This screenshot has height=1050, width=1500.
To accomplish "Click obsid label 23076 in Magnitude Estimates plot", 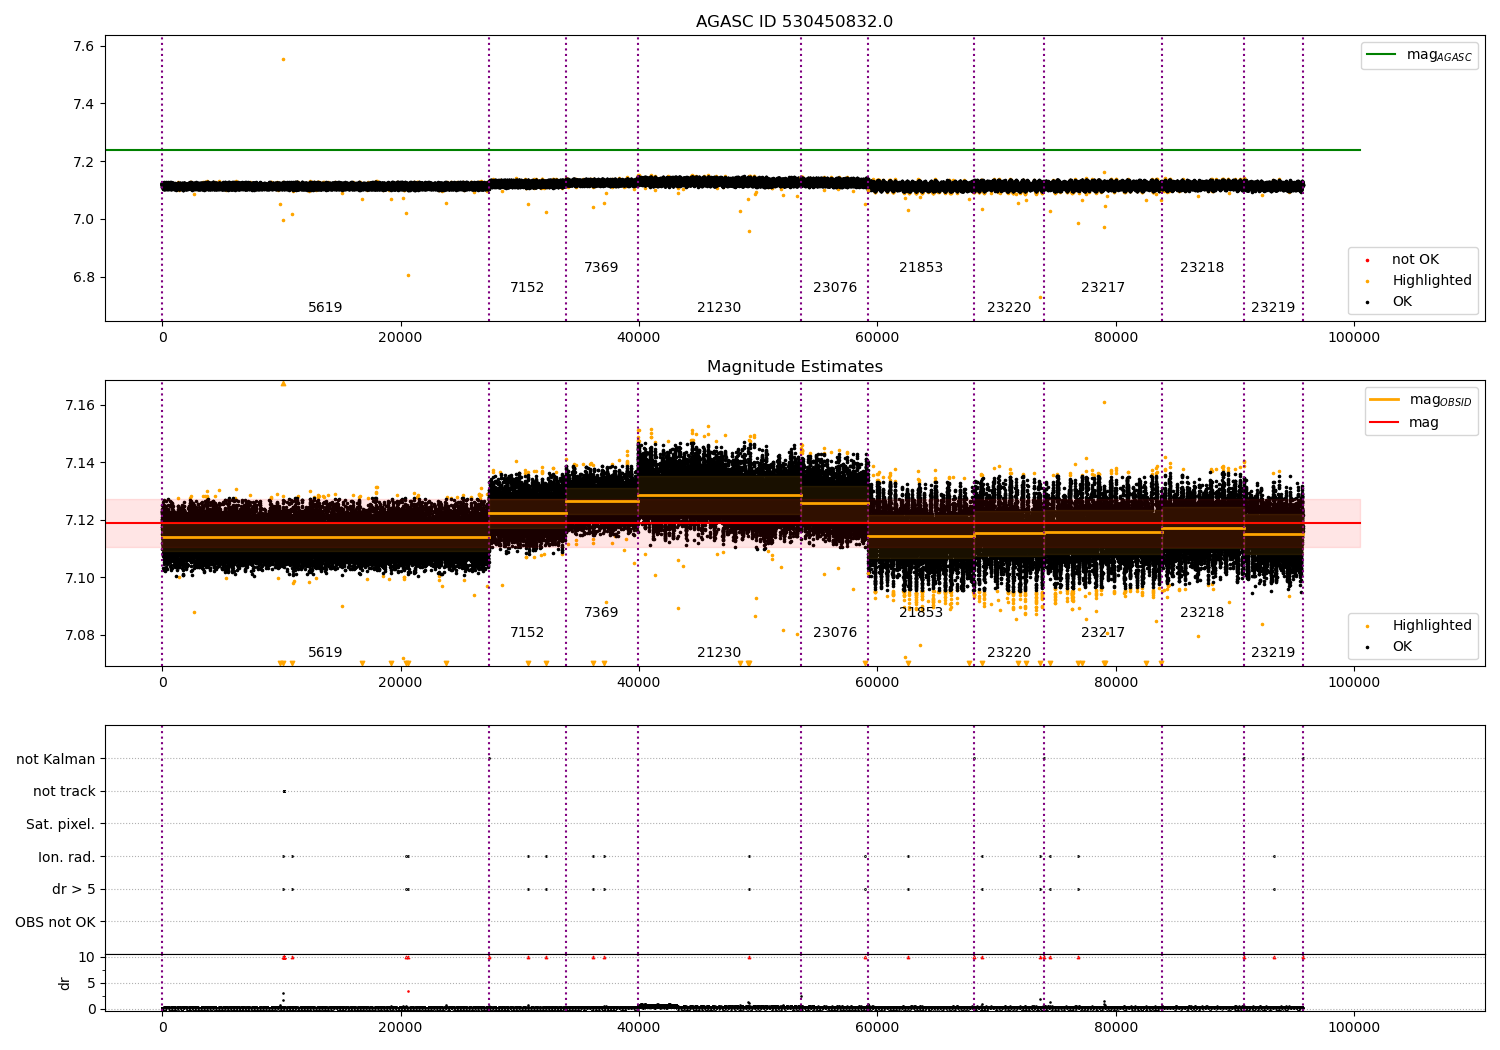I will click(835, 633).
